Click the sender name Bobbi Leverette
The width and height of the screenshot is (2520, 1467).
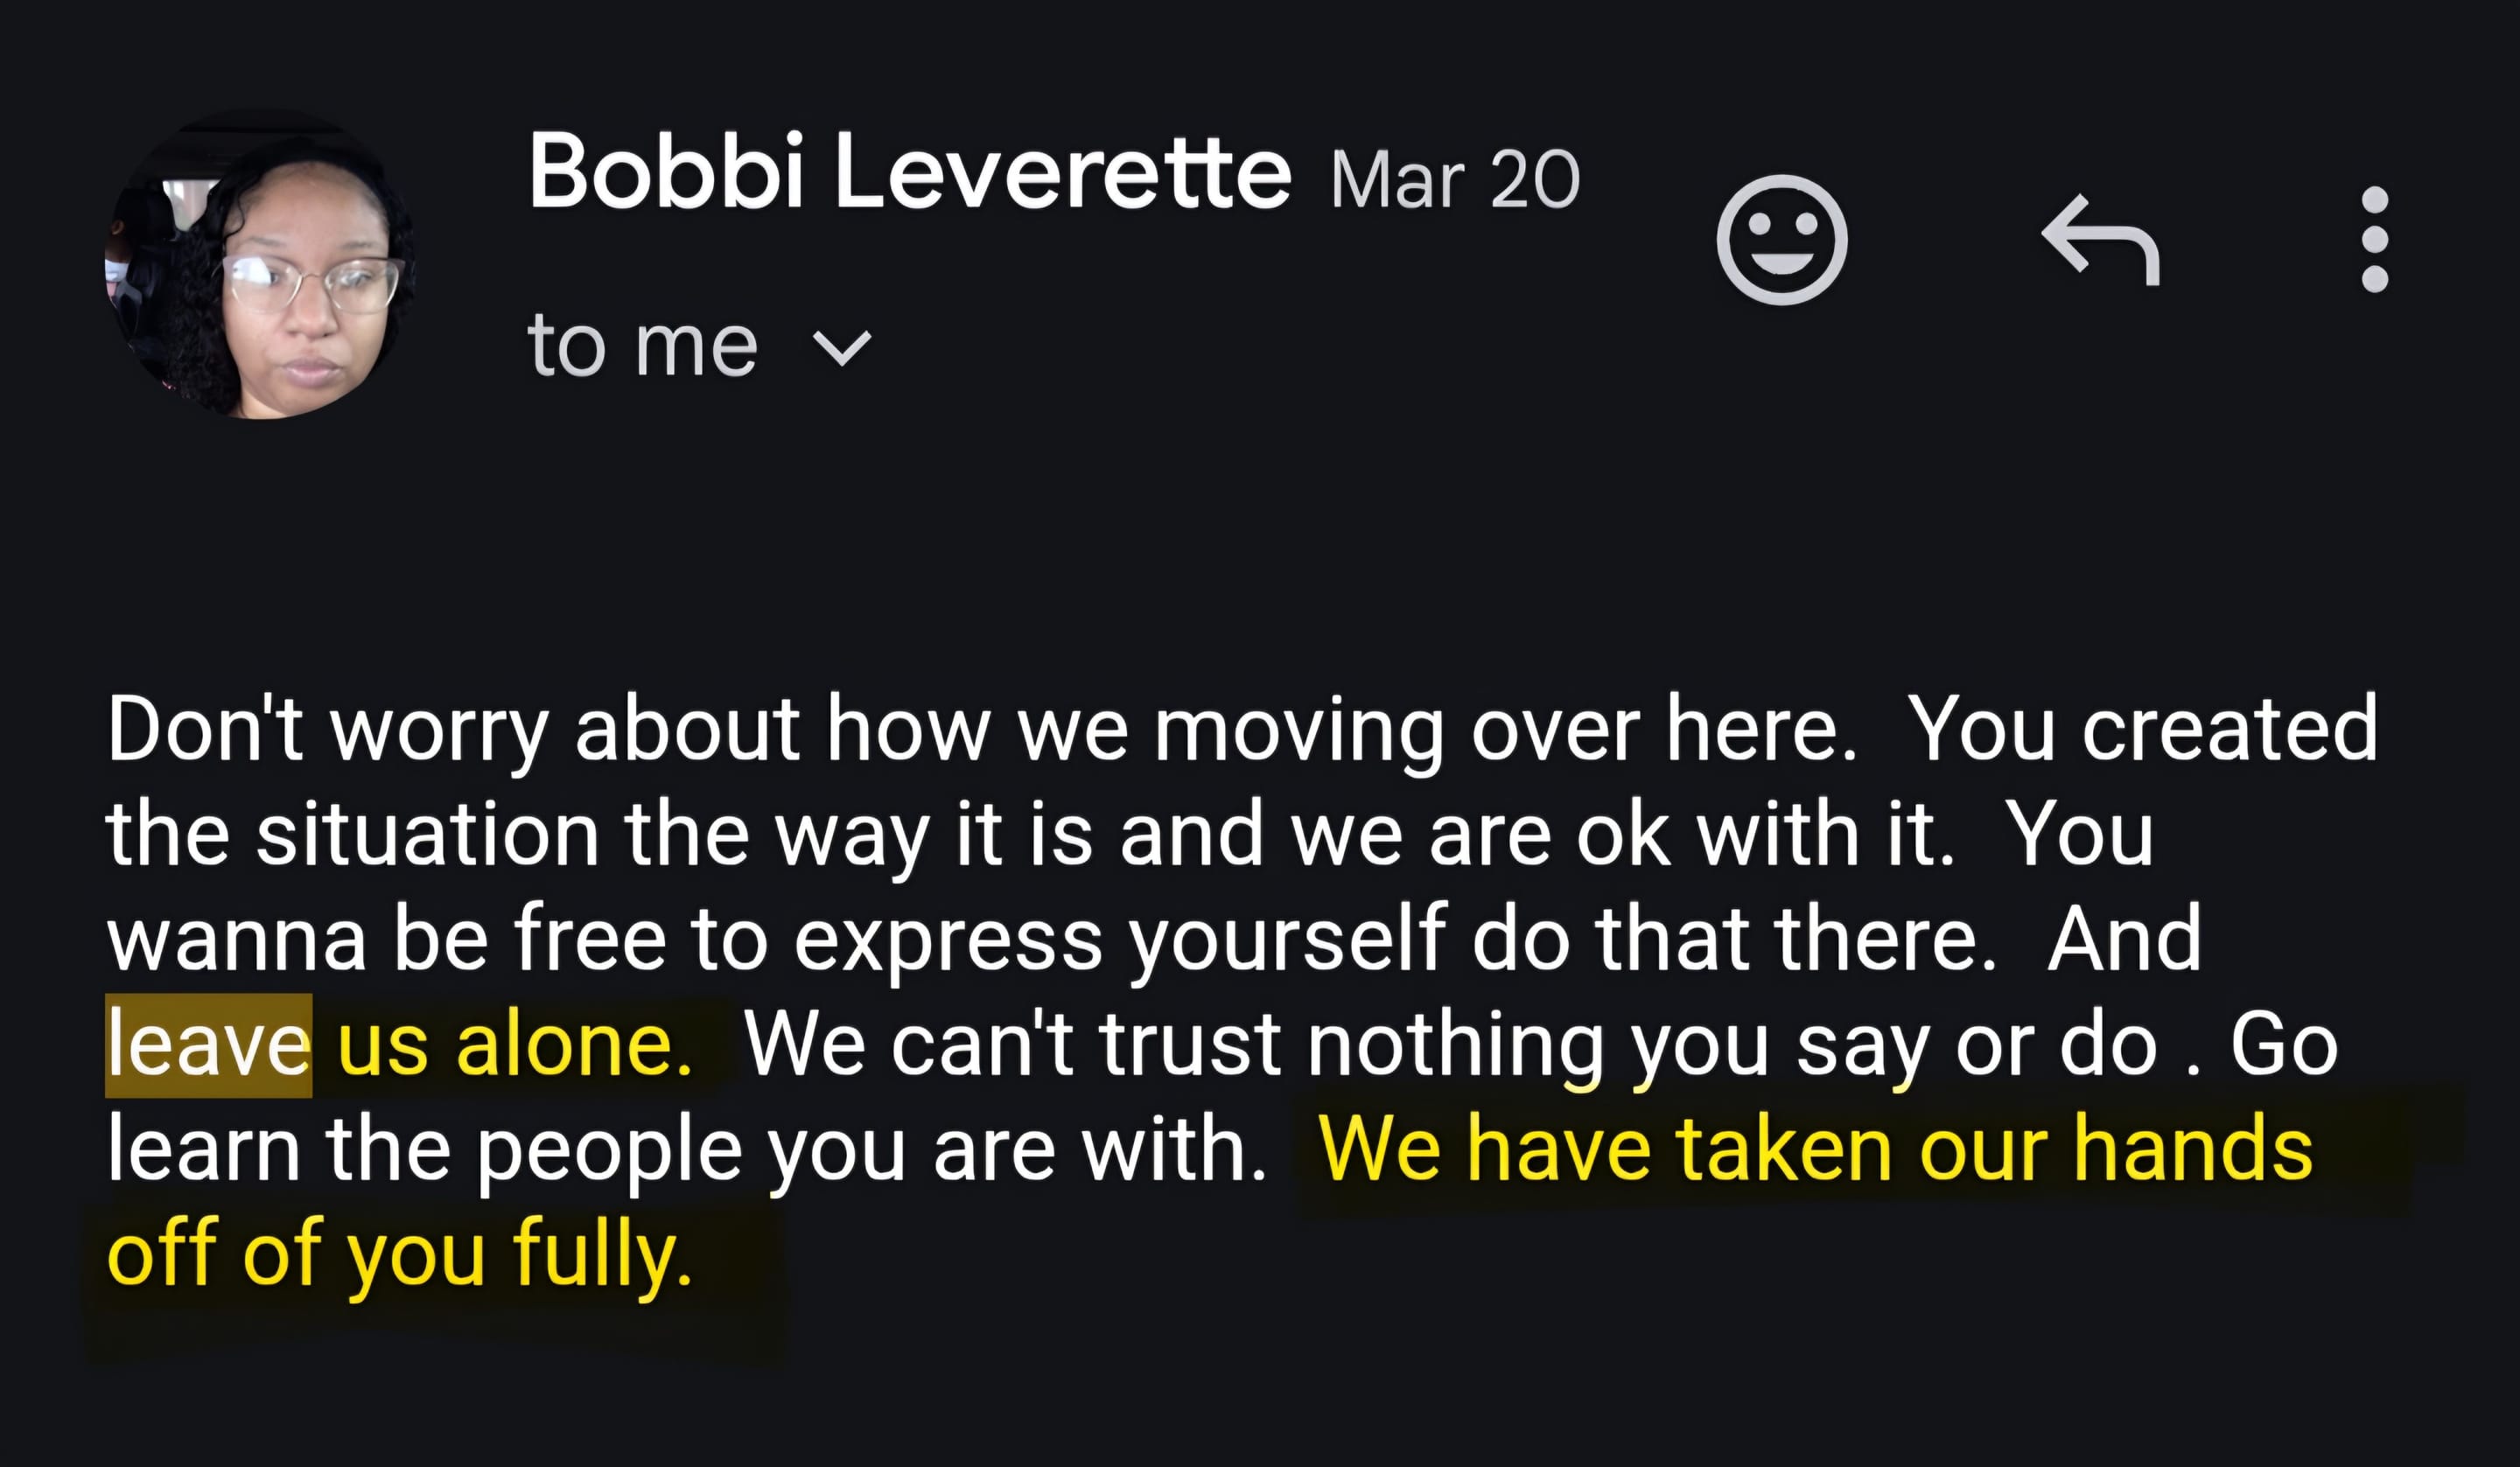pyautogui.click(x=909, y=172)
